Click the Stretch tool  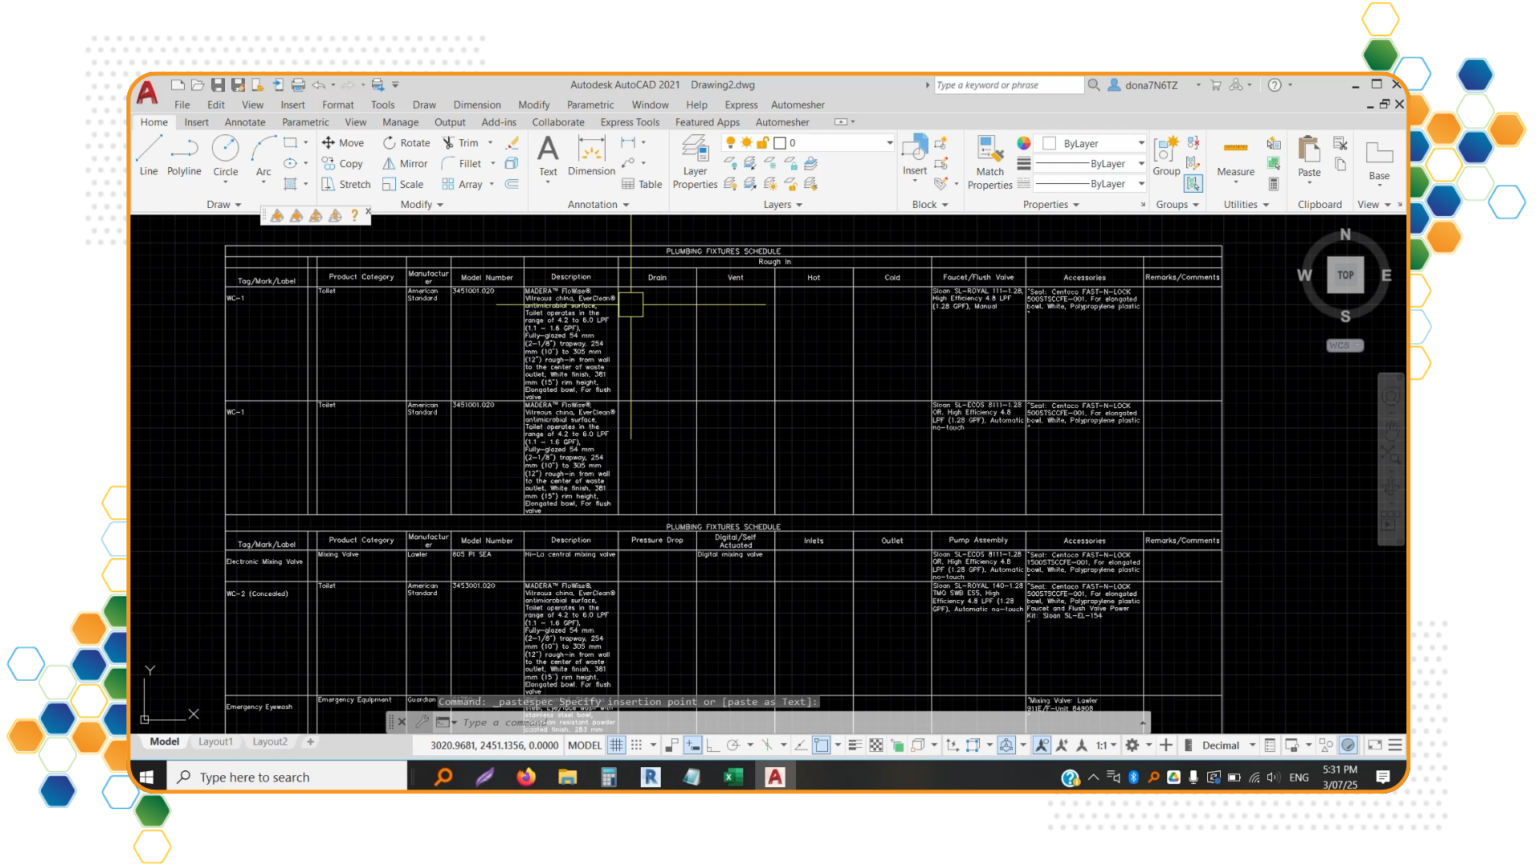point(346,184)
